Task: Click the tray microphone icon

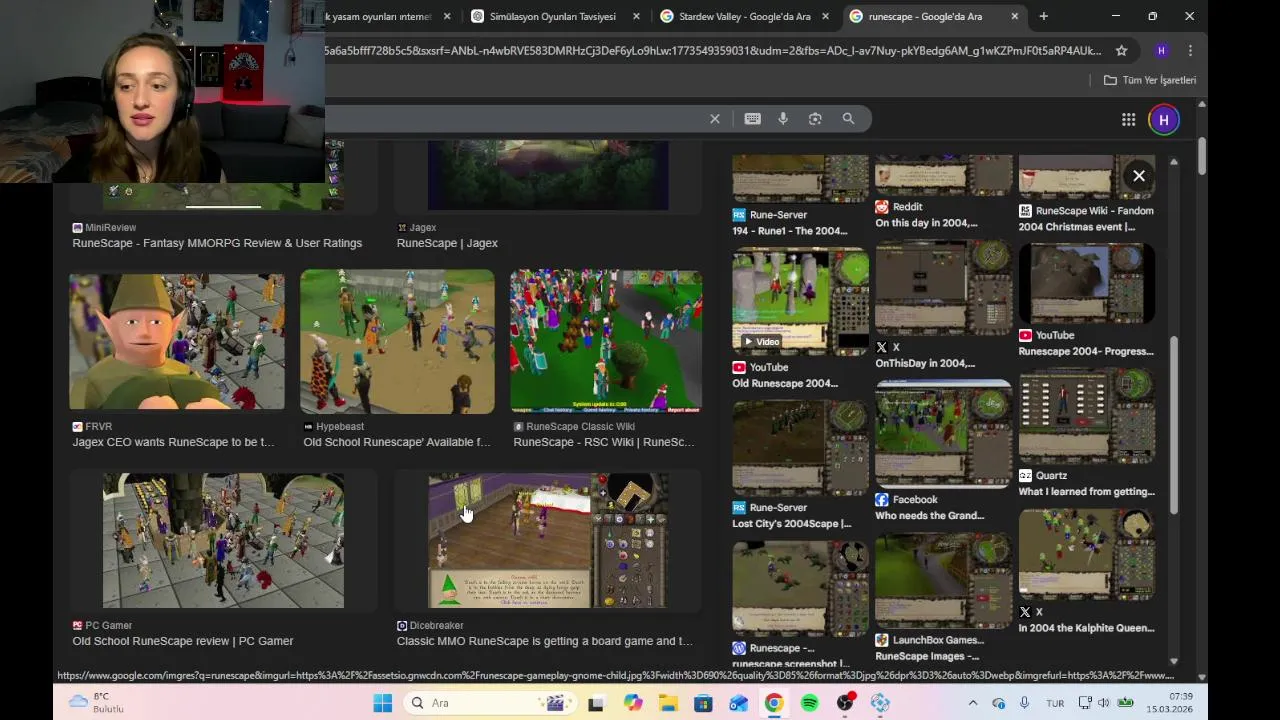Action: point(1024,703)
